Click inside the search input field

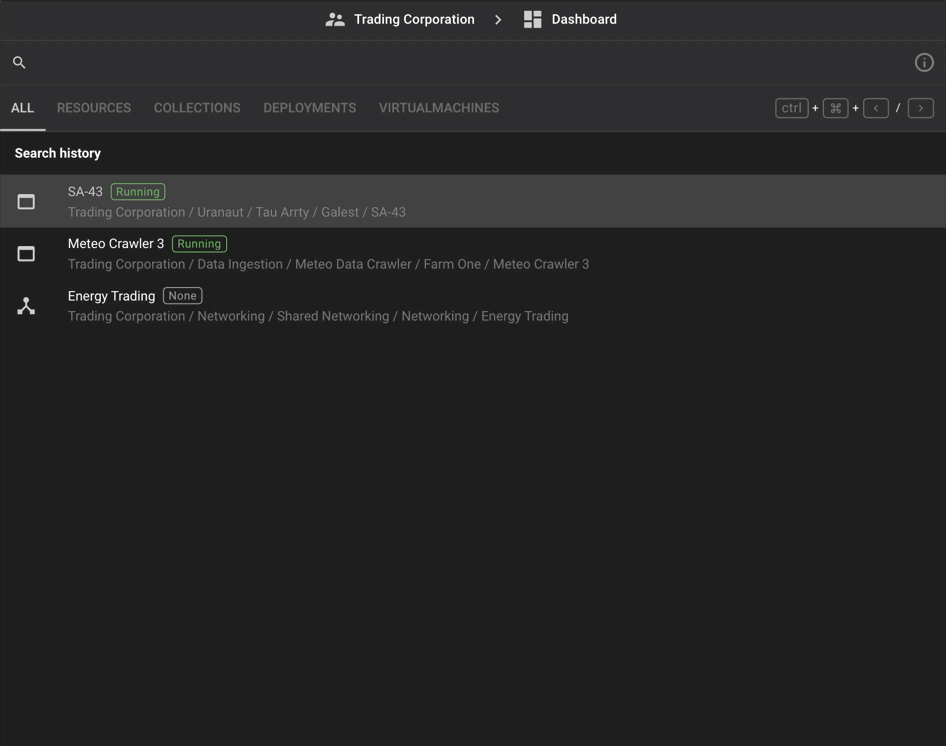click(x=400, y=61)
